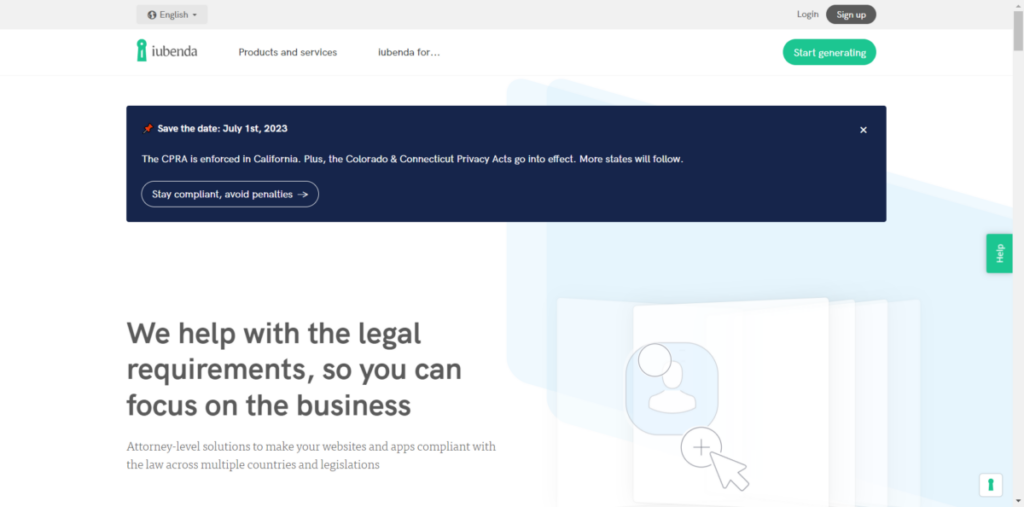Click Stay compliant, avoid penalties button

pyautogui.click(x=230, y=194)
